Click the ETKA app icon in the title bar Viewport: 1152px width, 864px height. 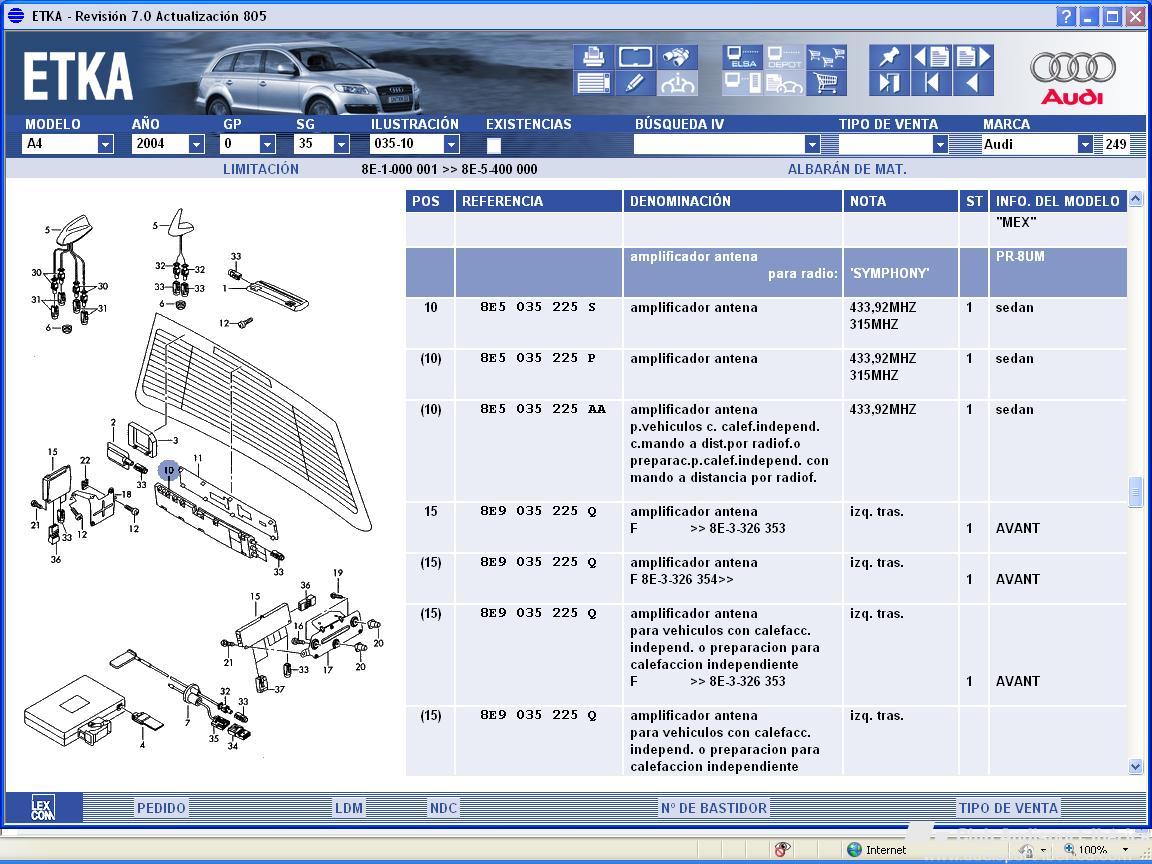coord(16,15)
